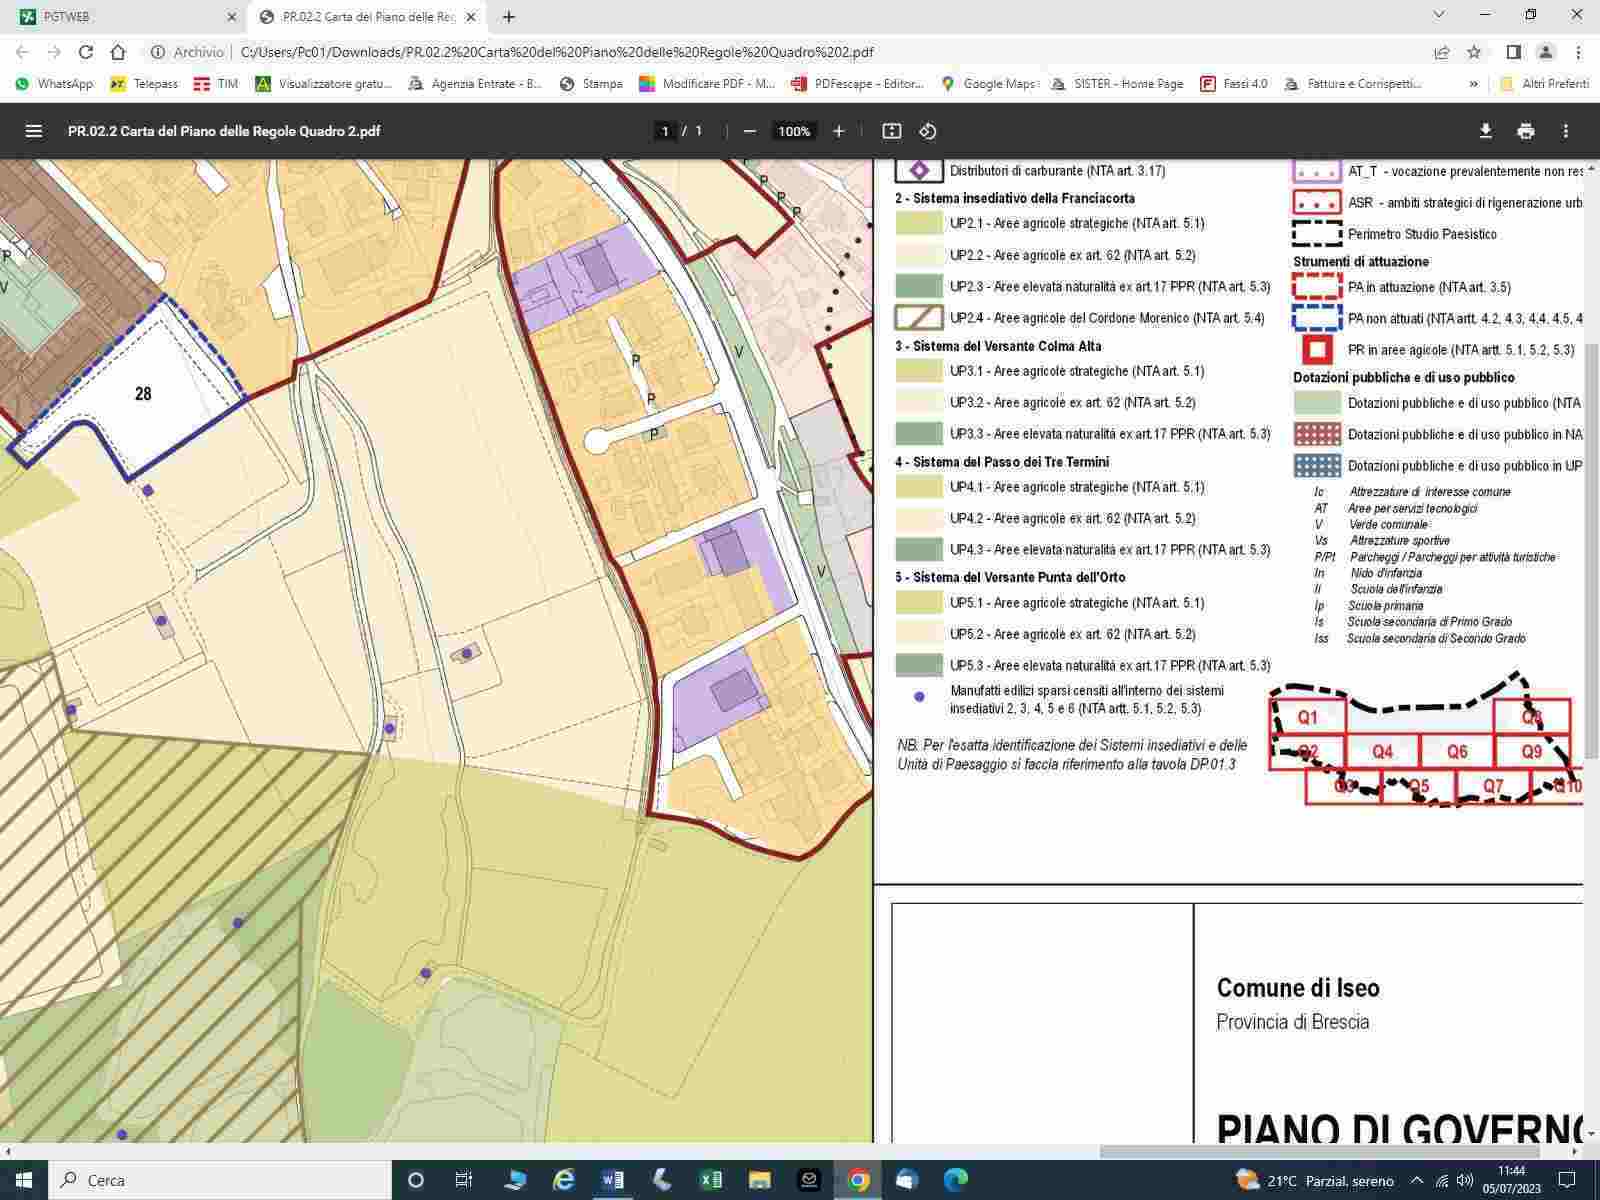Zoom in the PDF document
The image size is (1600, 1200).
(x=838, y=131)
